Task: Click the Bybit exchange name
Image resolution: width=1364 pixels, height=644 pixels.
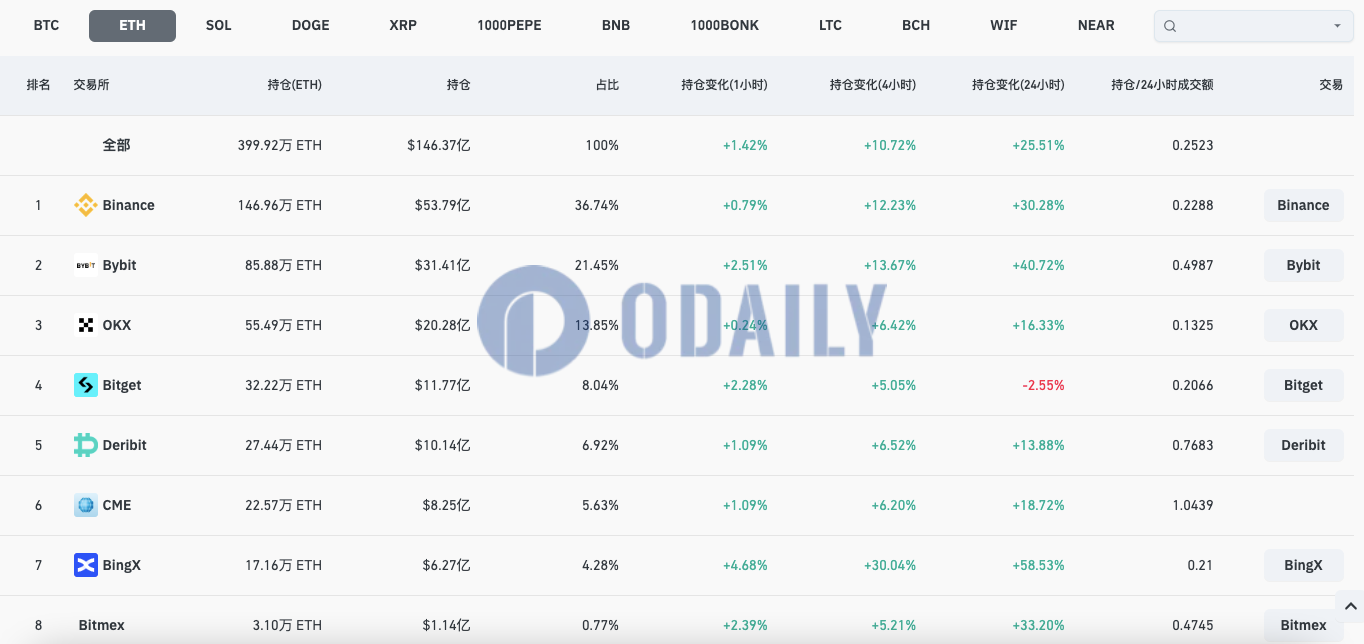Action: [119, 265]
